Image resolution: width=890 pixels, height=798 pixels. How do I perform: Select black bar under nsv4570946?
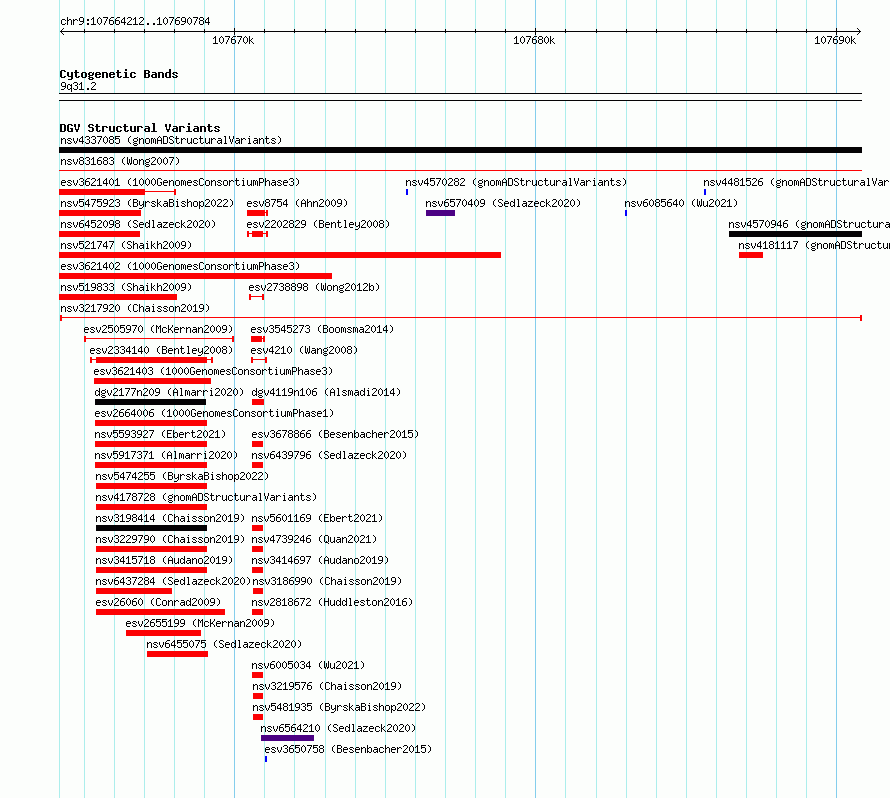click(795, 234)
